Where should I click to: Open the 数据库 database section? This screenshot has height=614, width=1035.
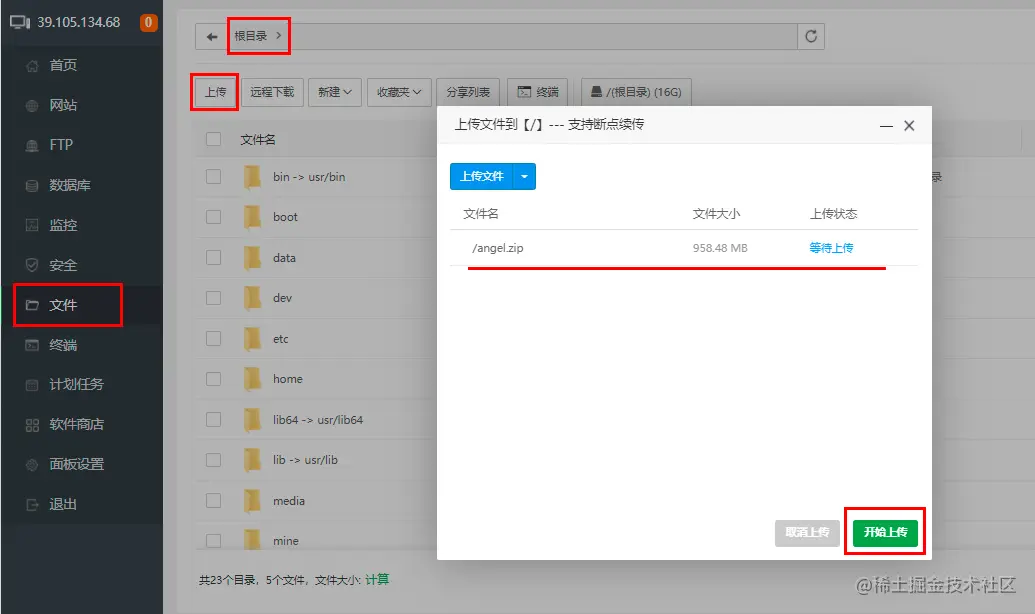[63, 184]
